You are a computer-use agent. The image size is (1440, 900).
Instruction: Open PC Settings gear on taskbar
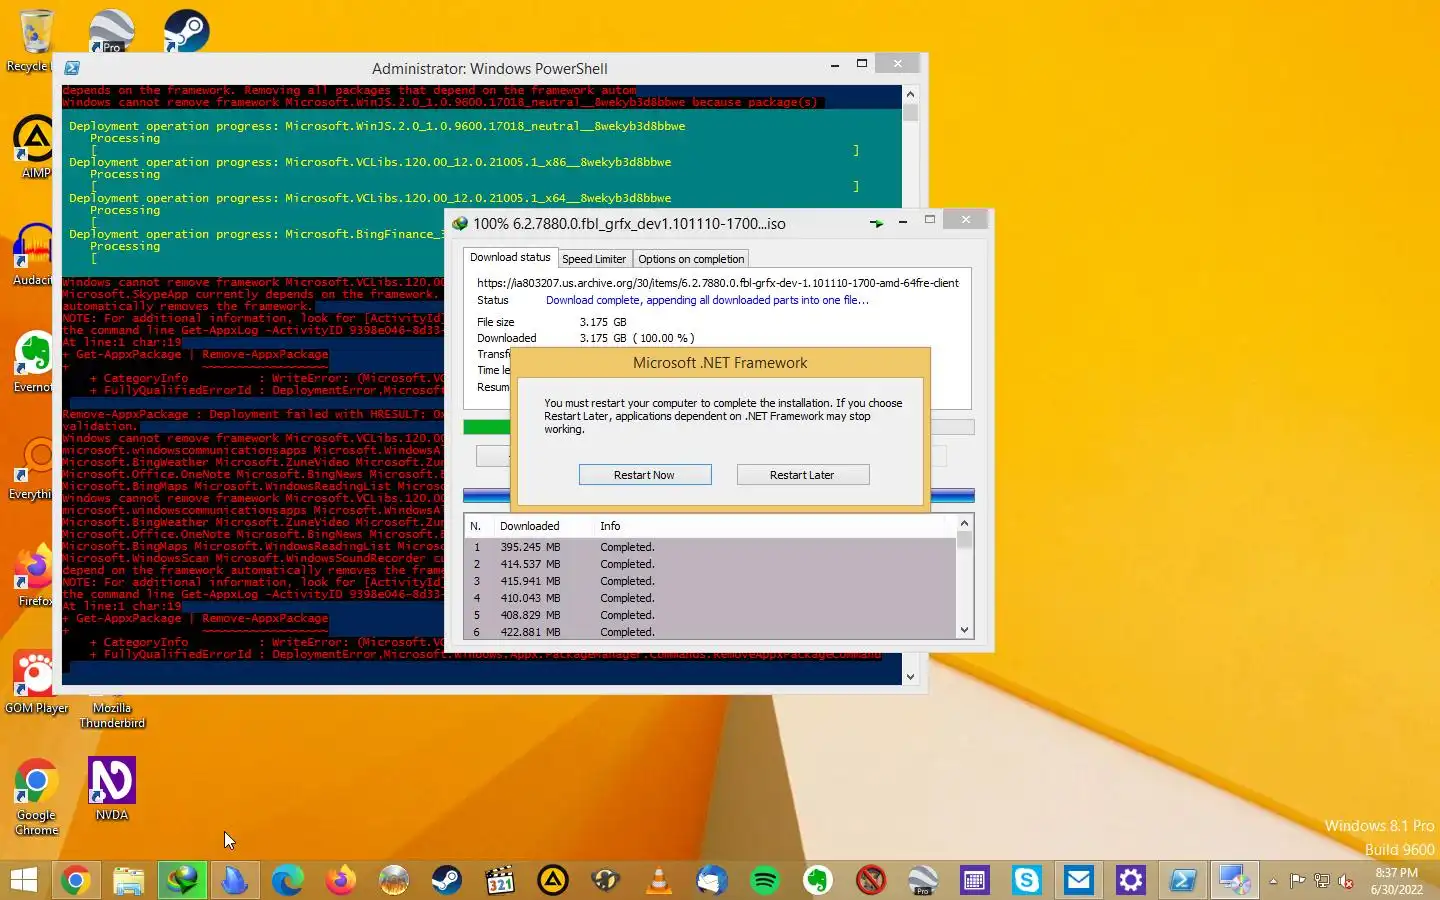click(x=1131, y=880)
